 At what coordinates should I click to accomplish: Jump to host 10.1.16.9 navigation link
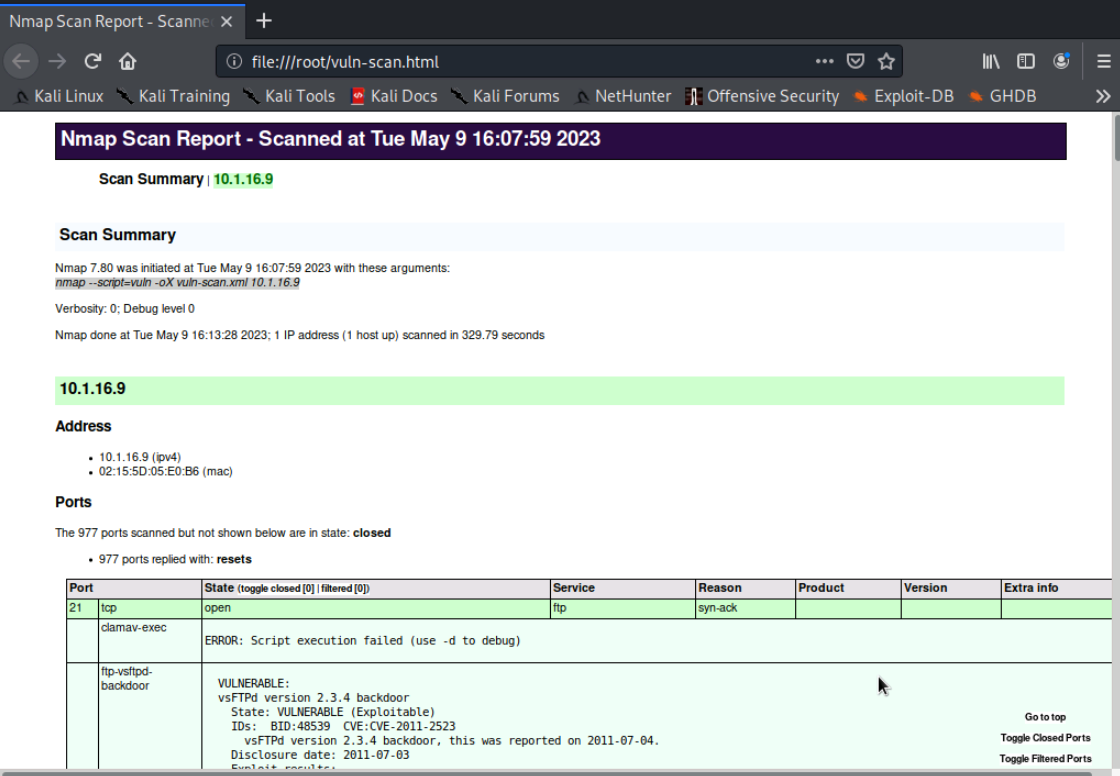tap(243, 179)
